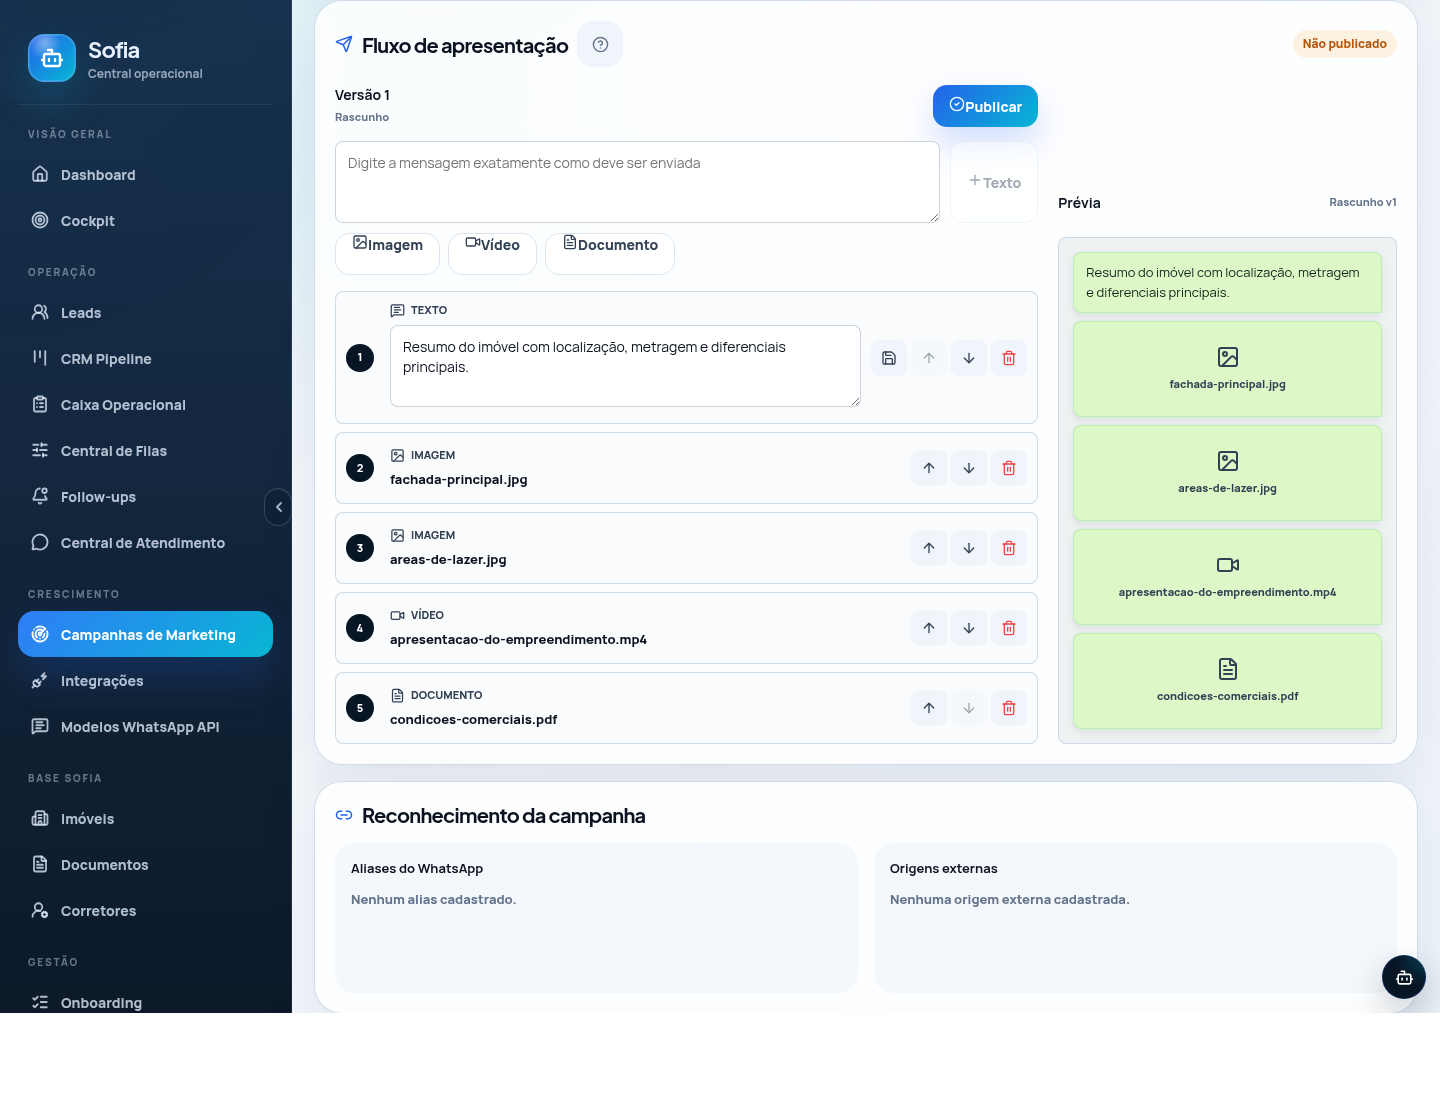
Task: Click the 'Origens externas' heading
Action: coord(943,869)
